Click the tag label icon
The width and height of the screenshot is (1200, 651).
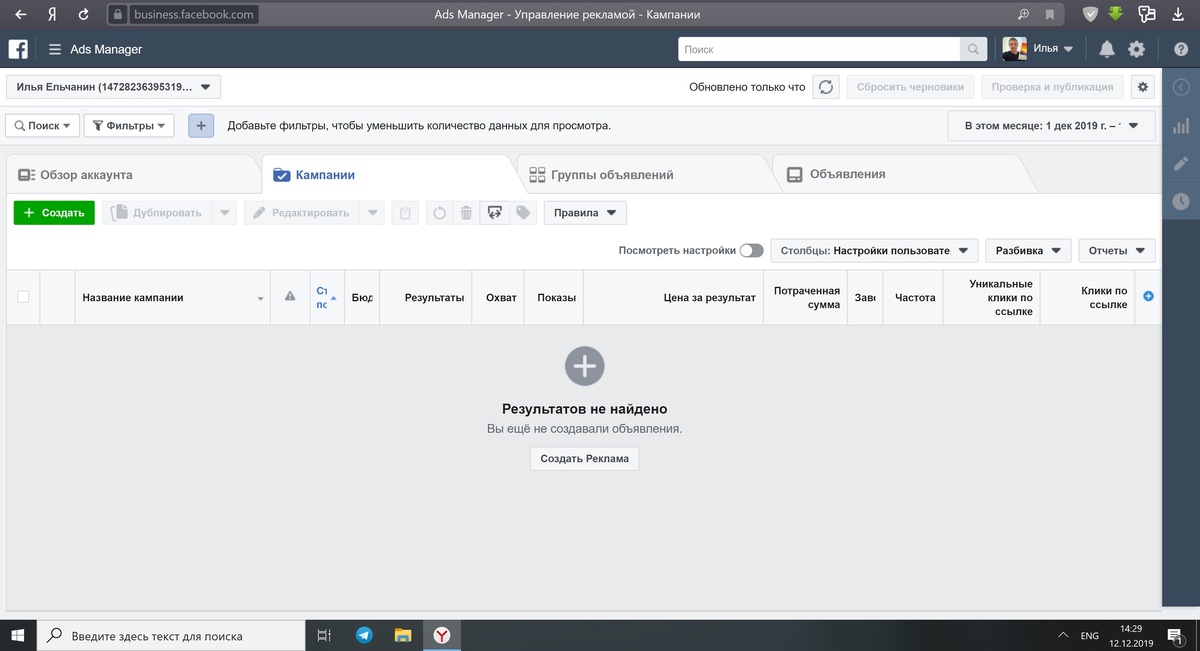click(523, 213)
